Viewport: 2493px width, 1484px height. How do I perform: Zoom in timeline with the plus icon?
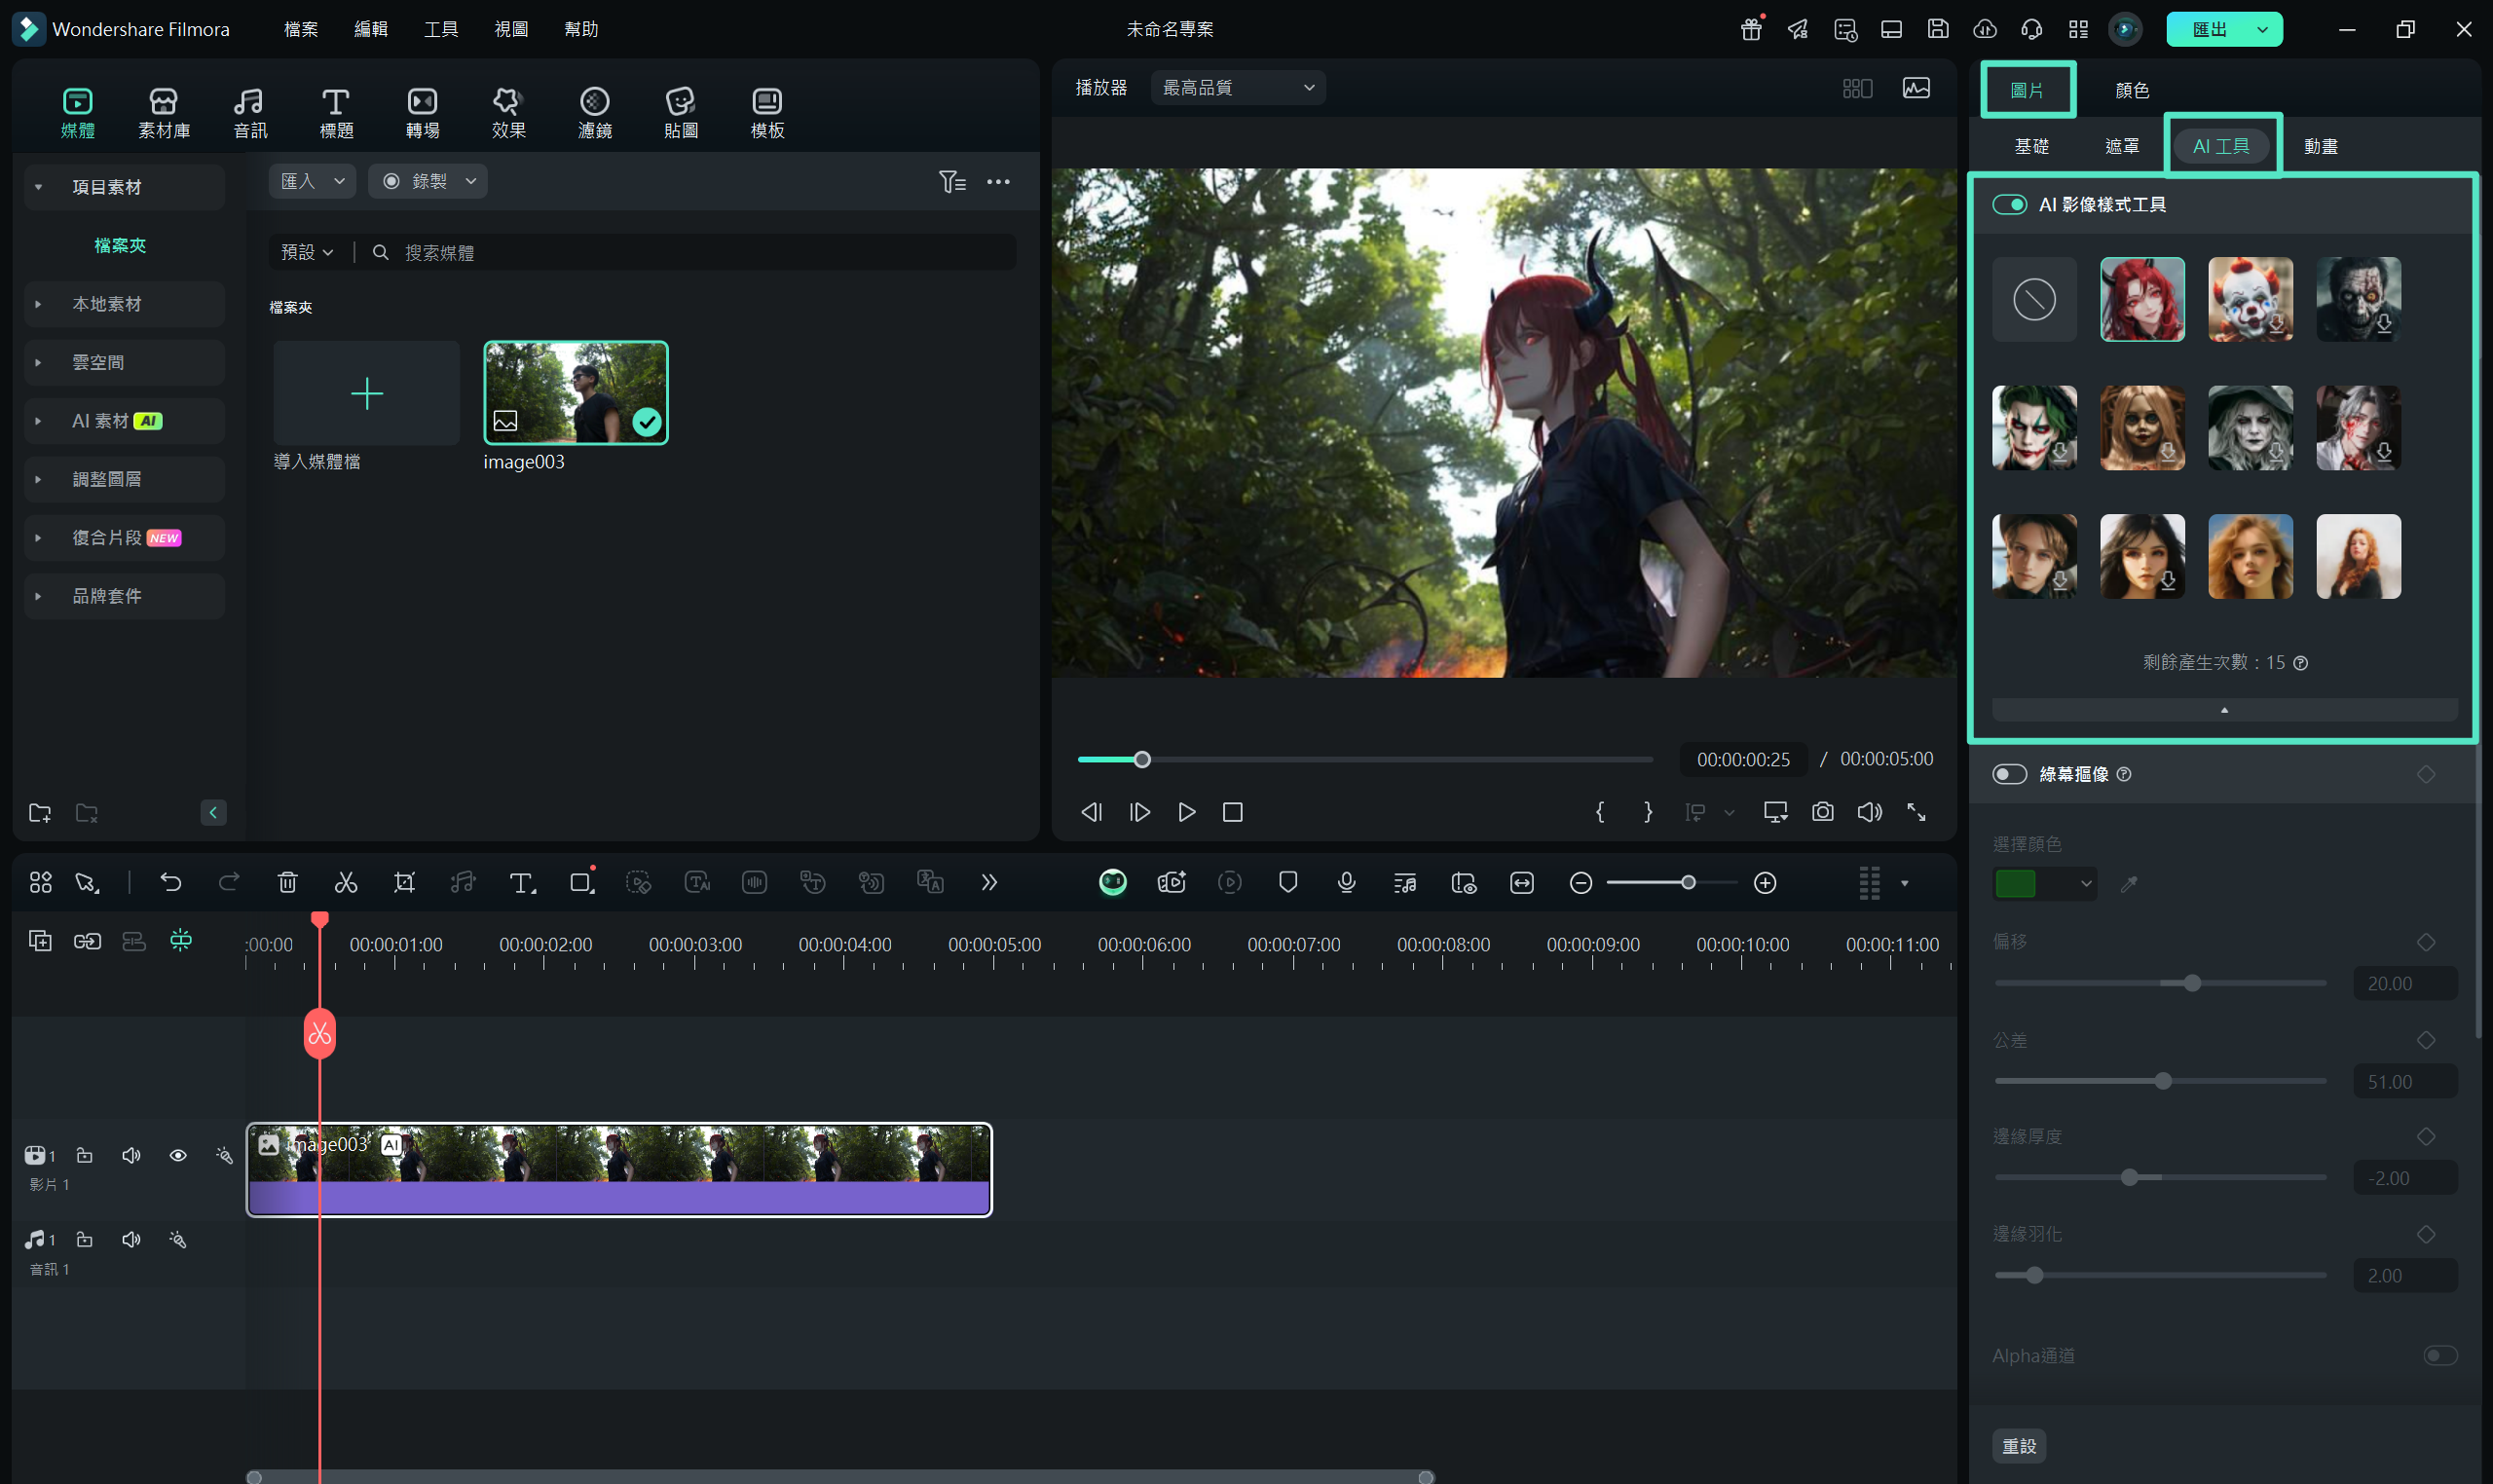(1765, 882)
